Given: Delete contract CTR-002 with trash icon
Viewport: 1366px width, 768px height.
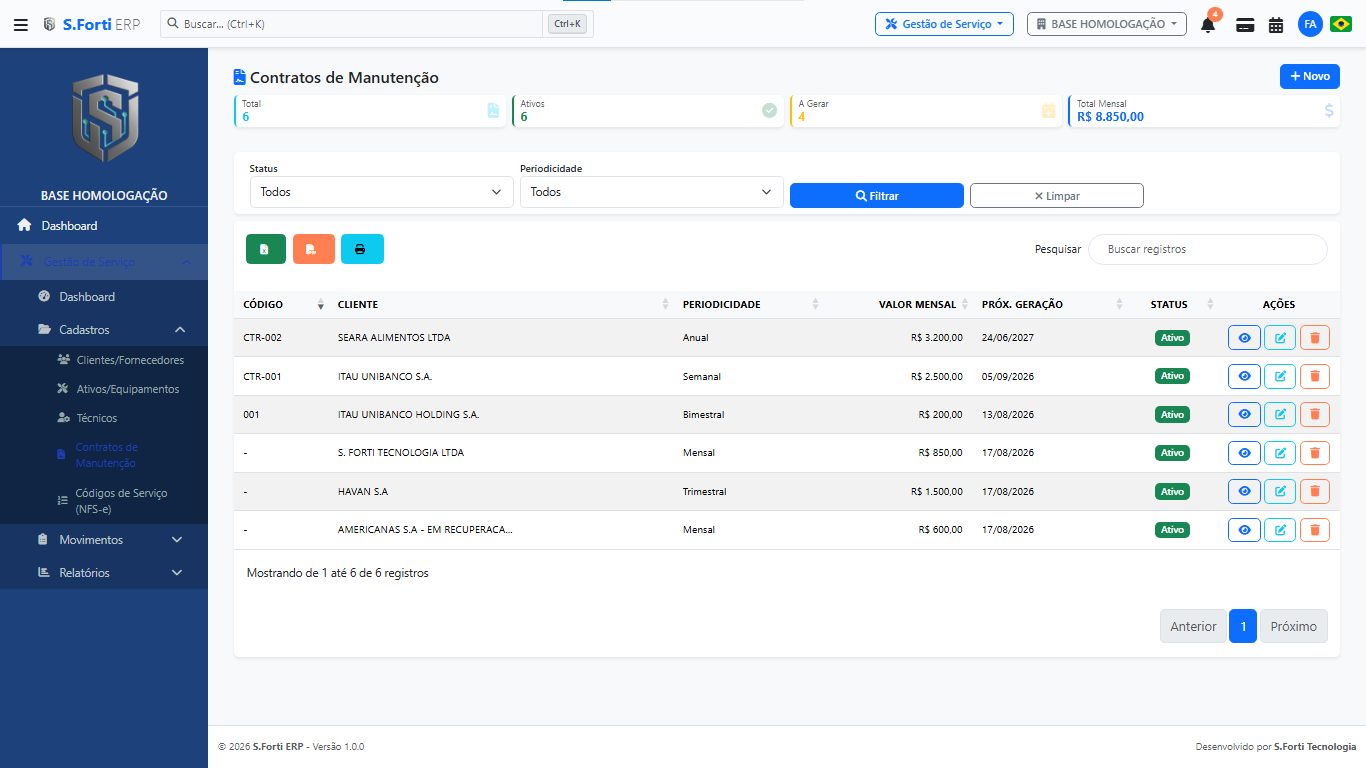Looking at the screenshot, I should (1315, 338).
